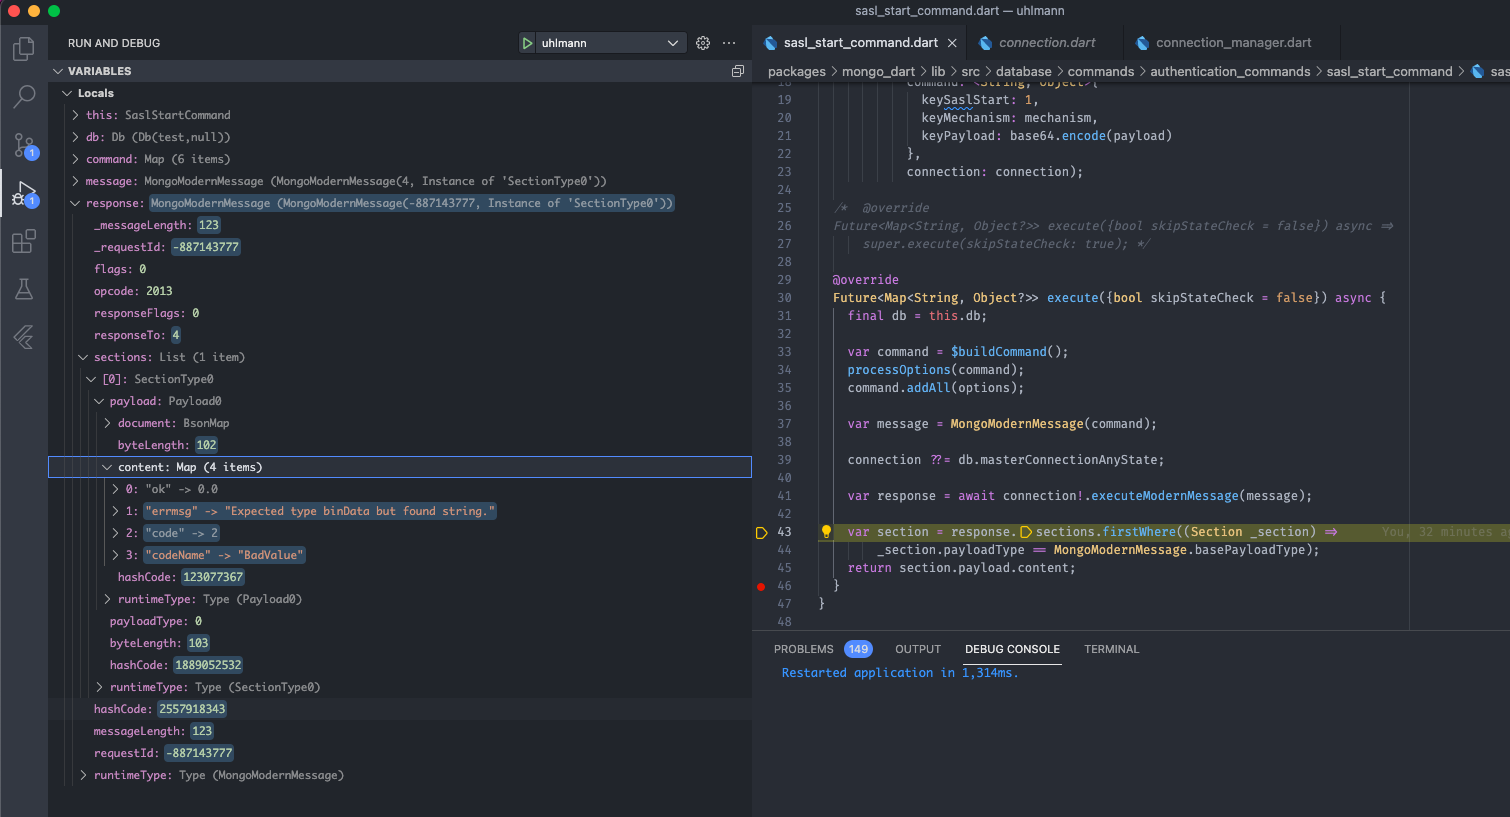Open the Extensions icon

[x=24, y=241]
